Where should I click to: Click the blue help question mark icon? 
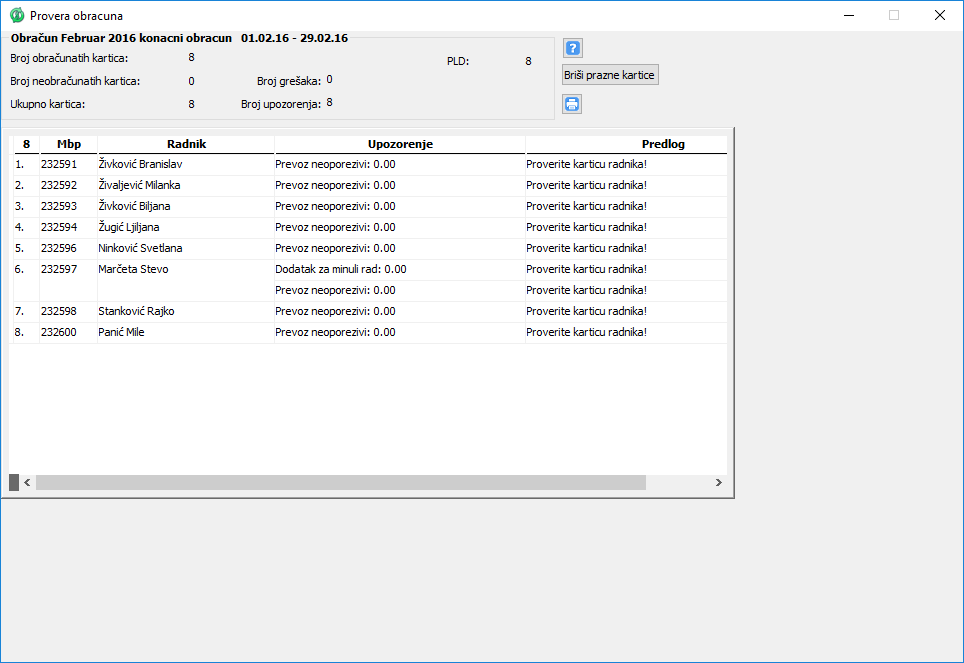coord(572,48)
